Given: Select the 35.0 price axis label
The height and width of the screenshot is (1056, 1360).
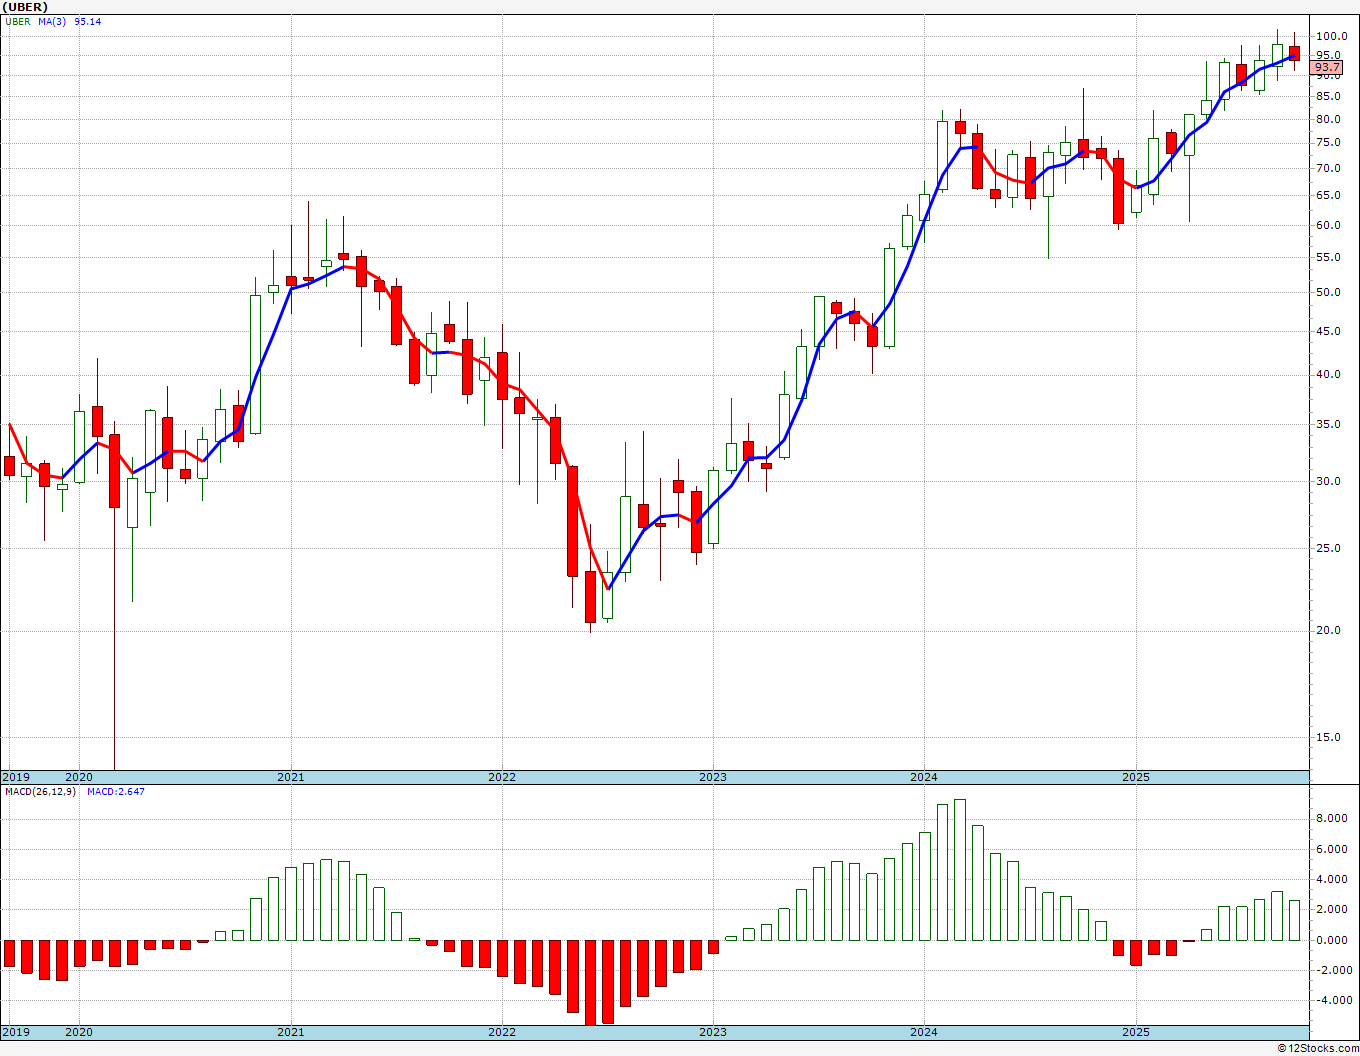Looking at the screenshot, I should tap(1328, 425).
